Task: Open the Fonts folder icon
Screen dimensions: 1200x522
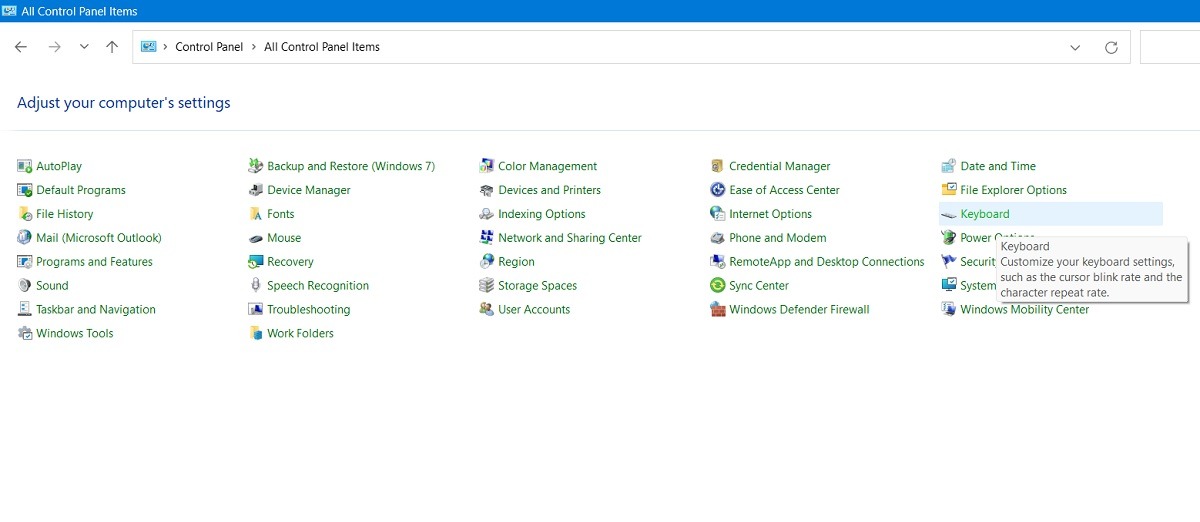Action: (x=256, y=214)
